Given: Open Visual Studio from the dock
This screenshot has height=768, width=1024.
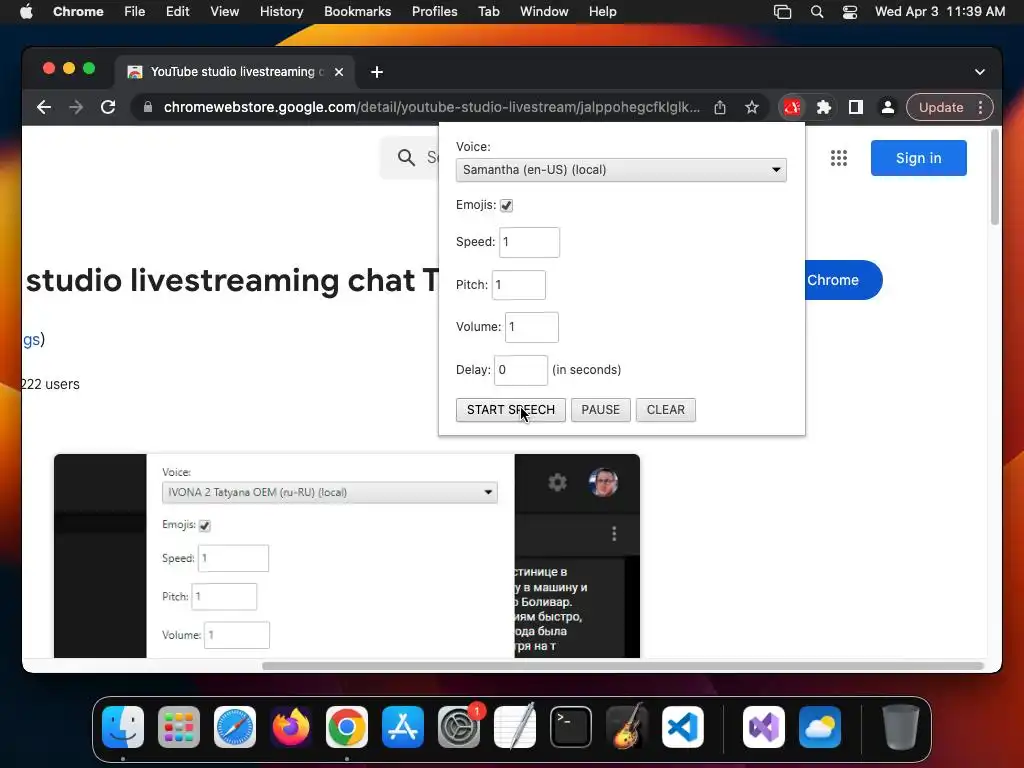Looking at the screenshot, I should (x=764, y=727).
